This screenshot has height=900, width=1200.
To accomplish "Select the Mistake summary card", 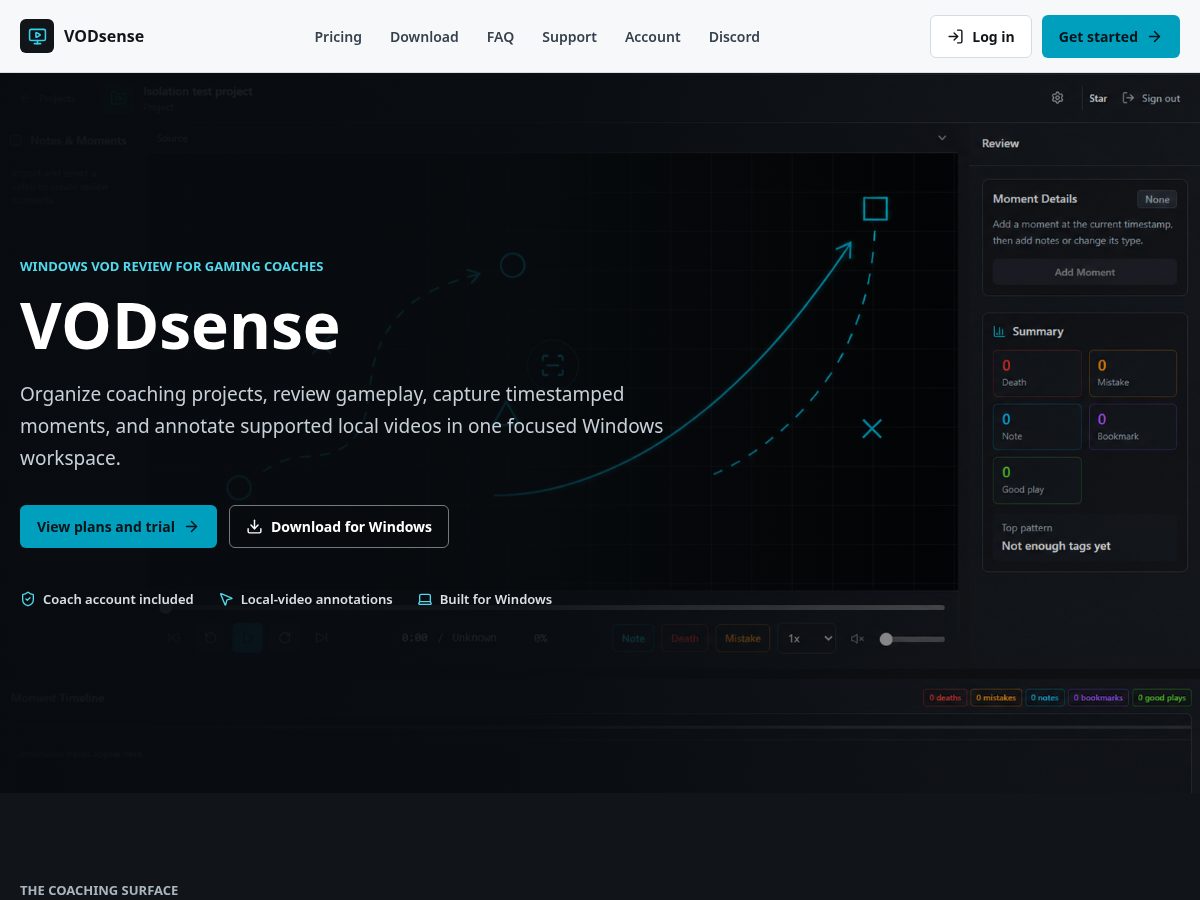I will [x=1132, y=373].
